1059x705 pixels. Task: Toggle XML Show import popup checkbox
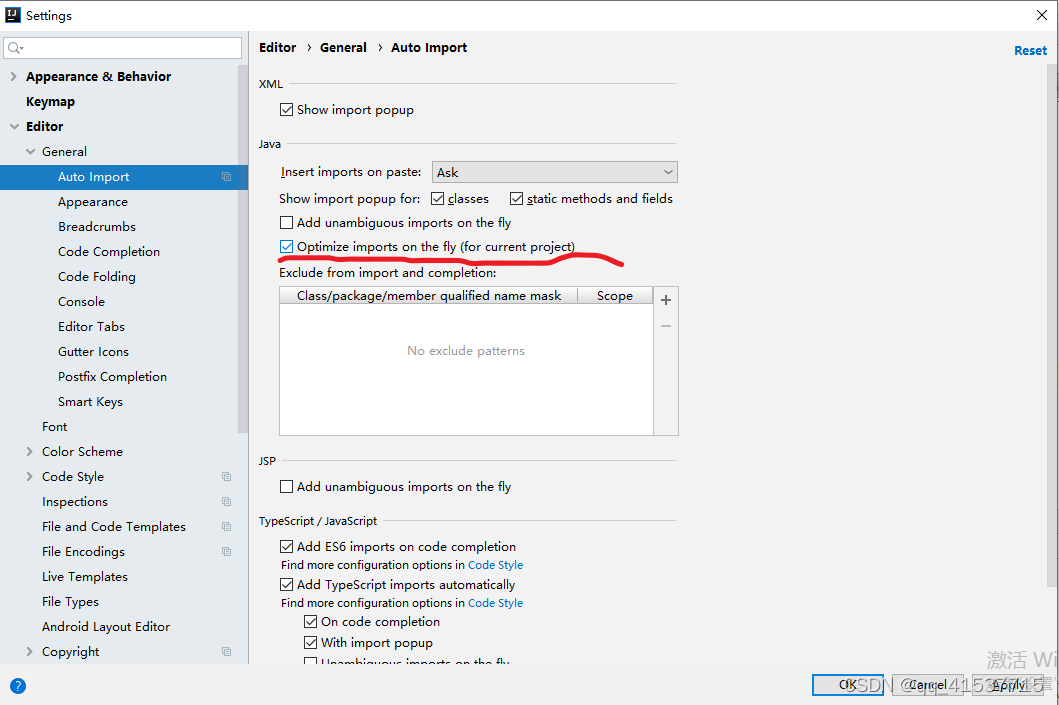(286, 109)
